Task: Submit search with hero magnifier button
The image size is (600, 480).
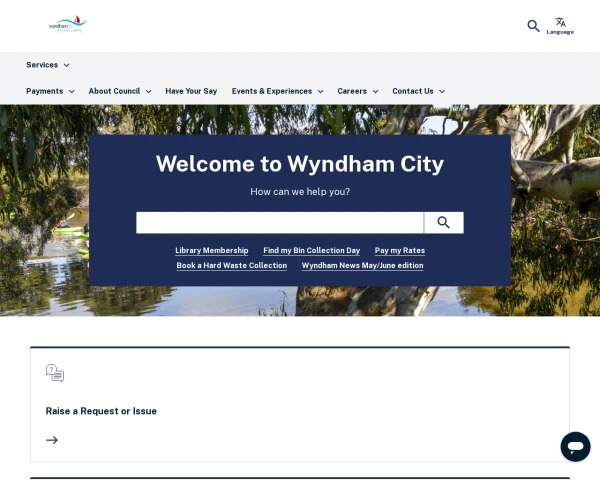Action: (x=443, y=222)
